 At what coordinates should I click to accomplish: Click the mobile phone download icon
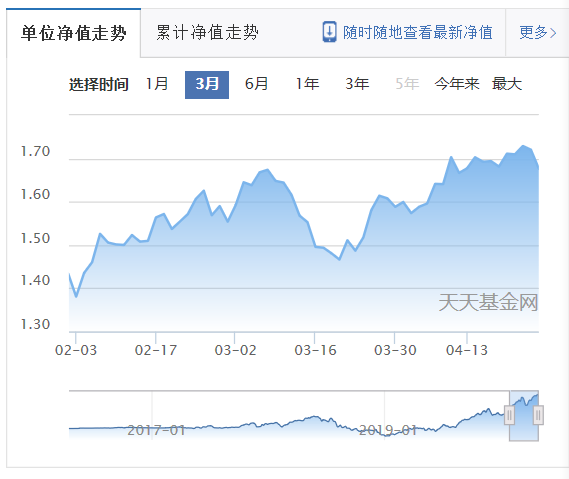(329, 32)
